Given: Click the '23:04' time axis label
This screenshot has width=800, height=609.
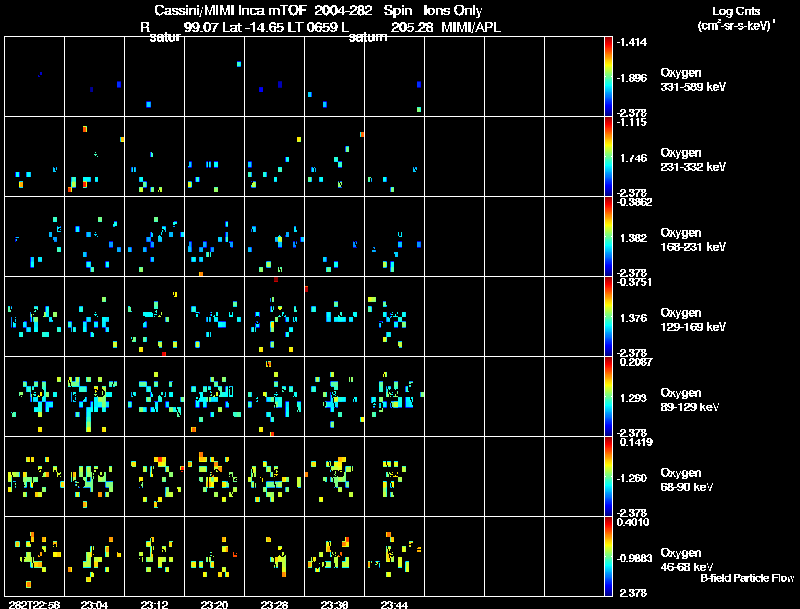Looking at the screenshot, I should pyautogui.click(x=94, y=604).
